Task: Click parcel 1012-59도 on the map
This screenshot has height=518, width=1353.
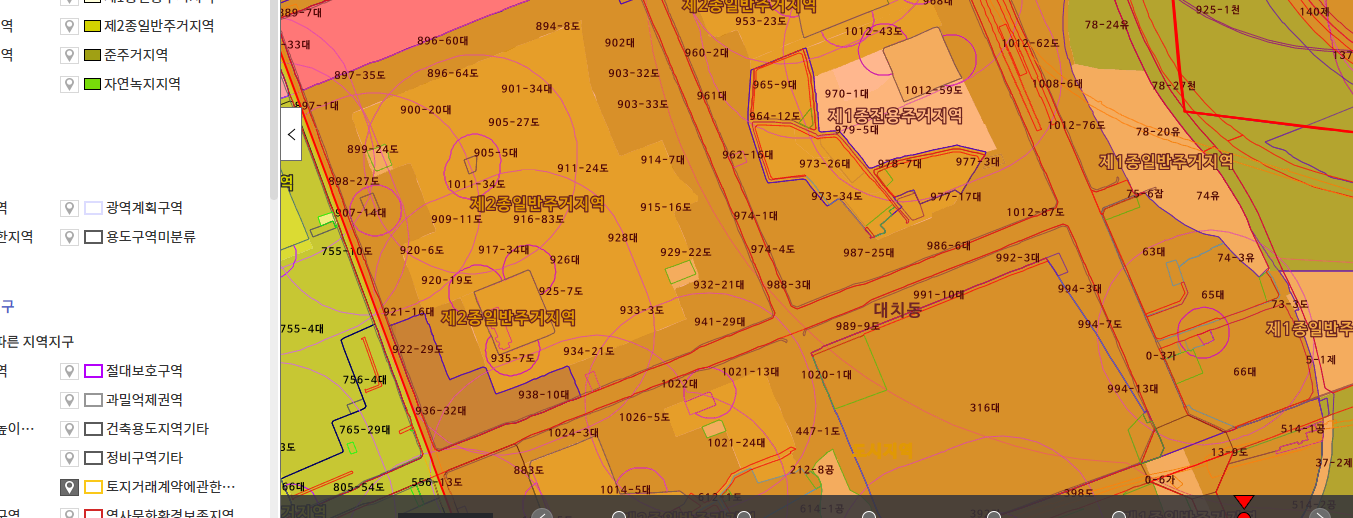Action: tap(933, 89)
